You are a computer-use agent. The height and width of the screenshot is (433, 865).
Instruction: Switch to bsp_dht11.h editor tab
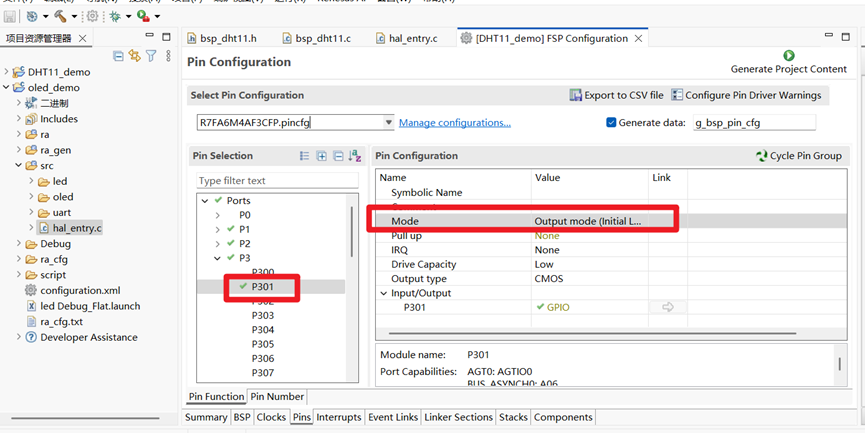coord(221,38)
